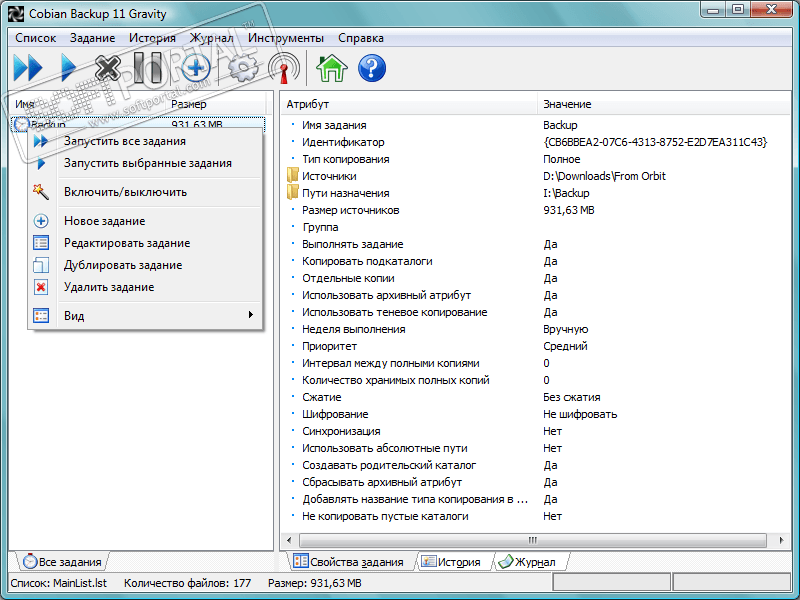Click the plus icon beside Новое задание
This screenshot has width=800, height=600.
click(41, 221)
